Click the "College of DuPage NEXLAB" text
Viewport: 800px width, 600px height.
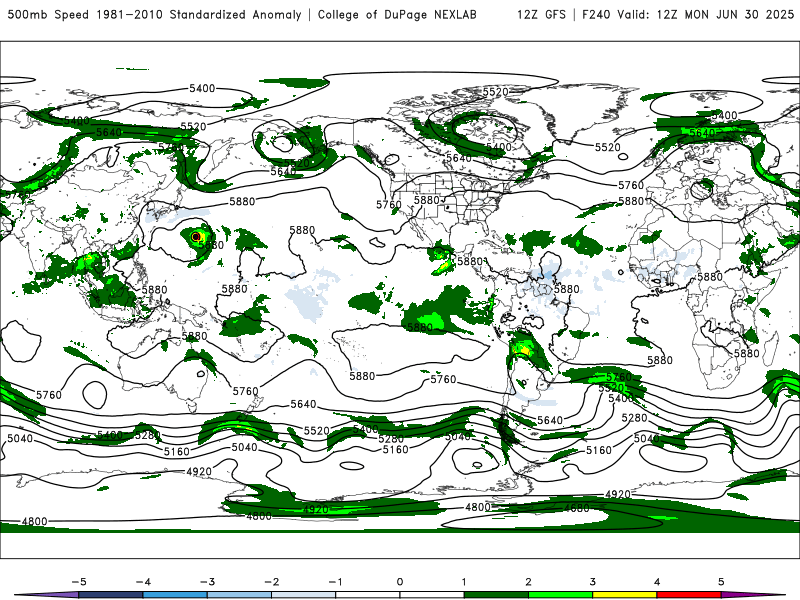coord(397,14)
